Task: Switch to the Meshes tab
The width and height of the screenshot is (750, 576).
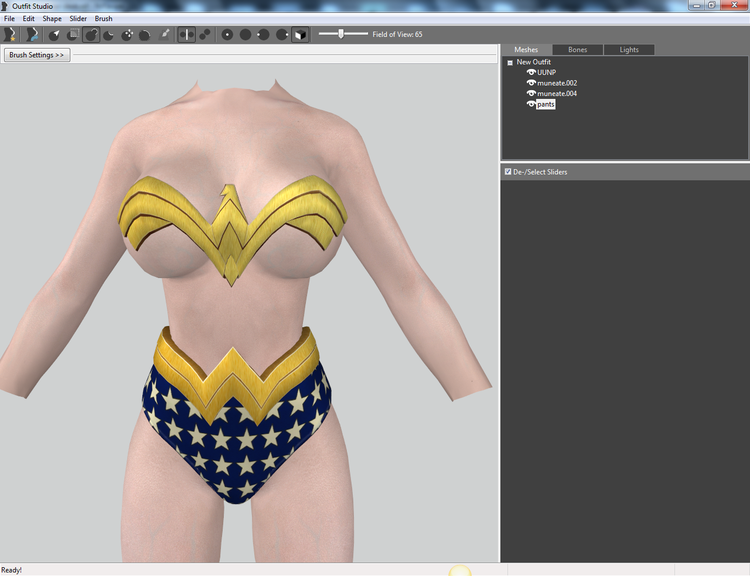Action: 526,50
